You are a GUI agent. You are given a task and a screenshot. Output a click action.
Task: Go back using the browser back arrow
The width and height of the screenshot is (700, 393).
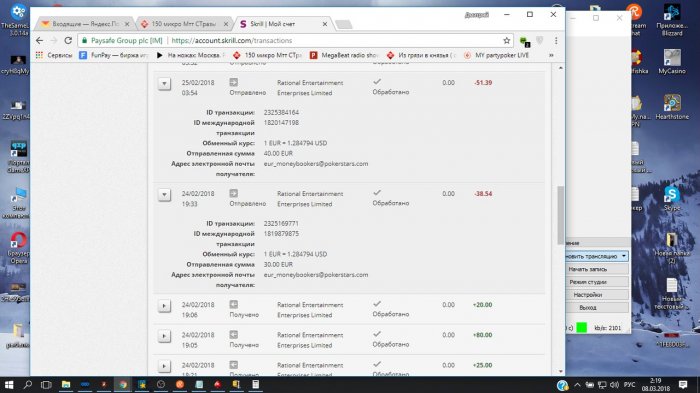(x=39, y=41)
